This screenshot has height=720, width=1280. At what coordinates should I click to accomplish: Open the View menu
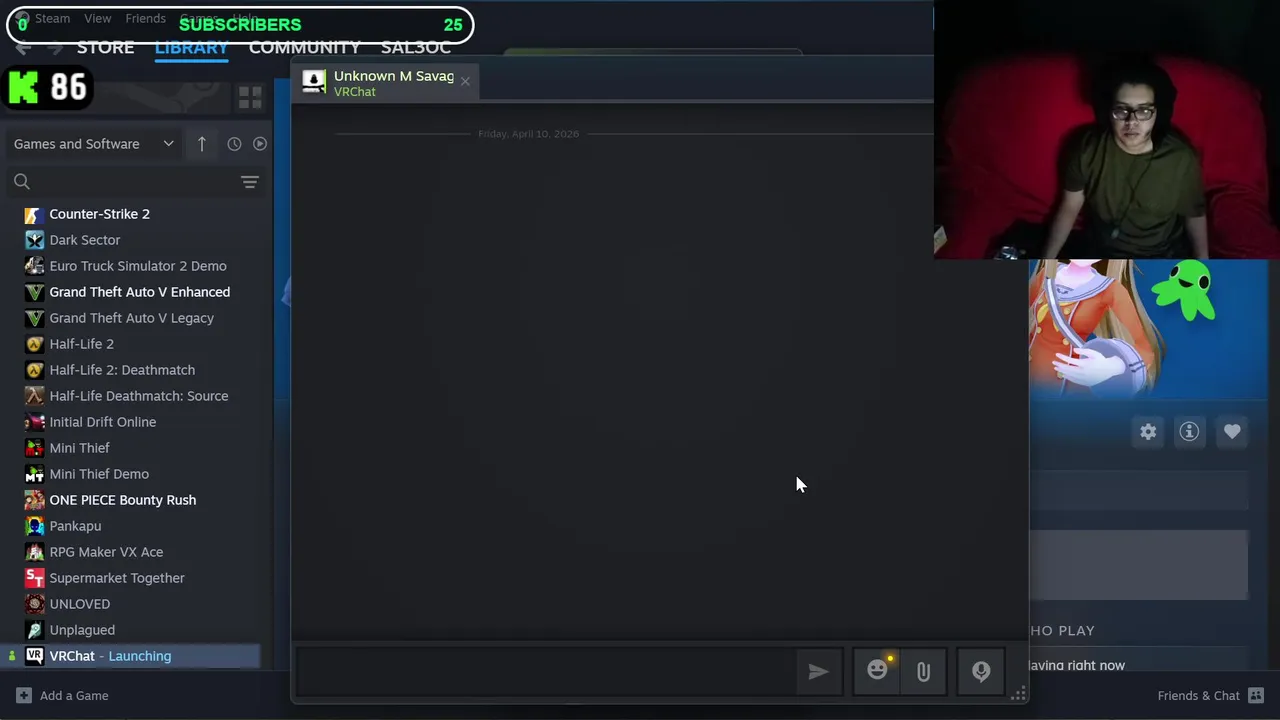(x=98, y=18)
